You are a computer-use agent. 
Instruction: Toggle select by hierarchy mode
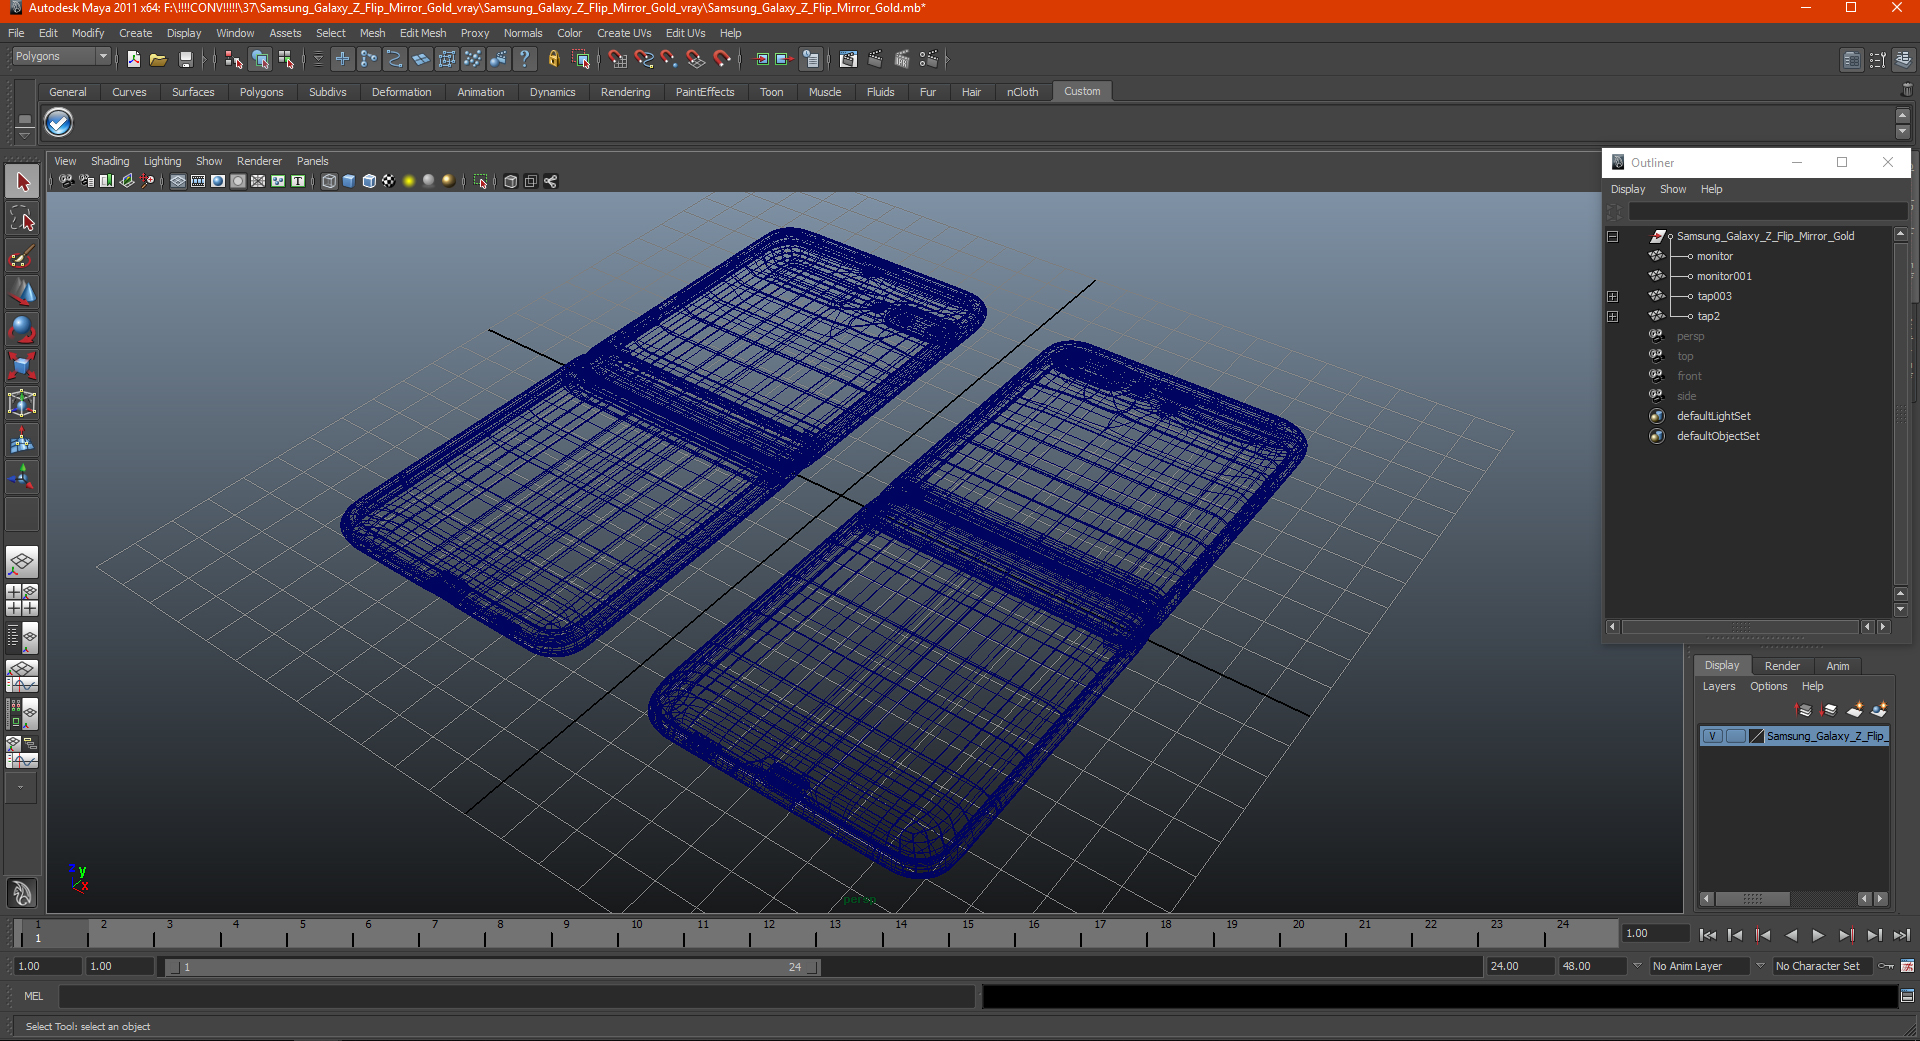click(x=234, y=60)
